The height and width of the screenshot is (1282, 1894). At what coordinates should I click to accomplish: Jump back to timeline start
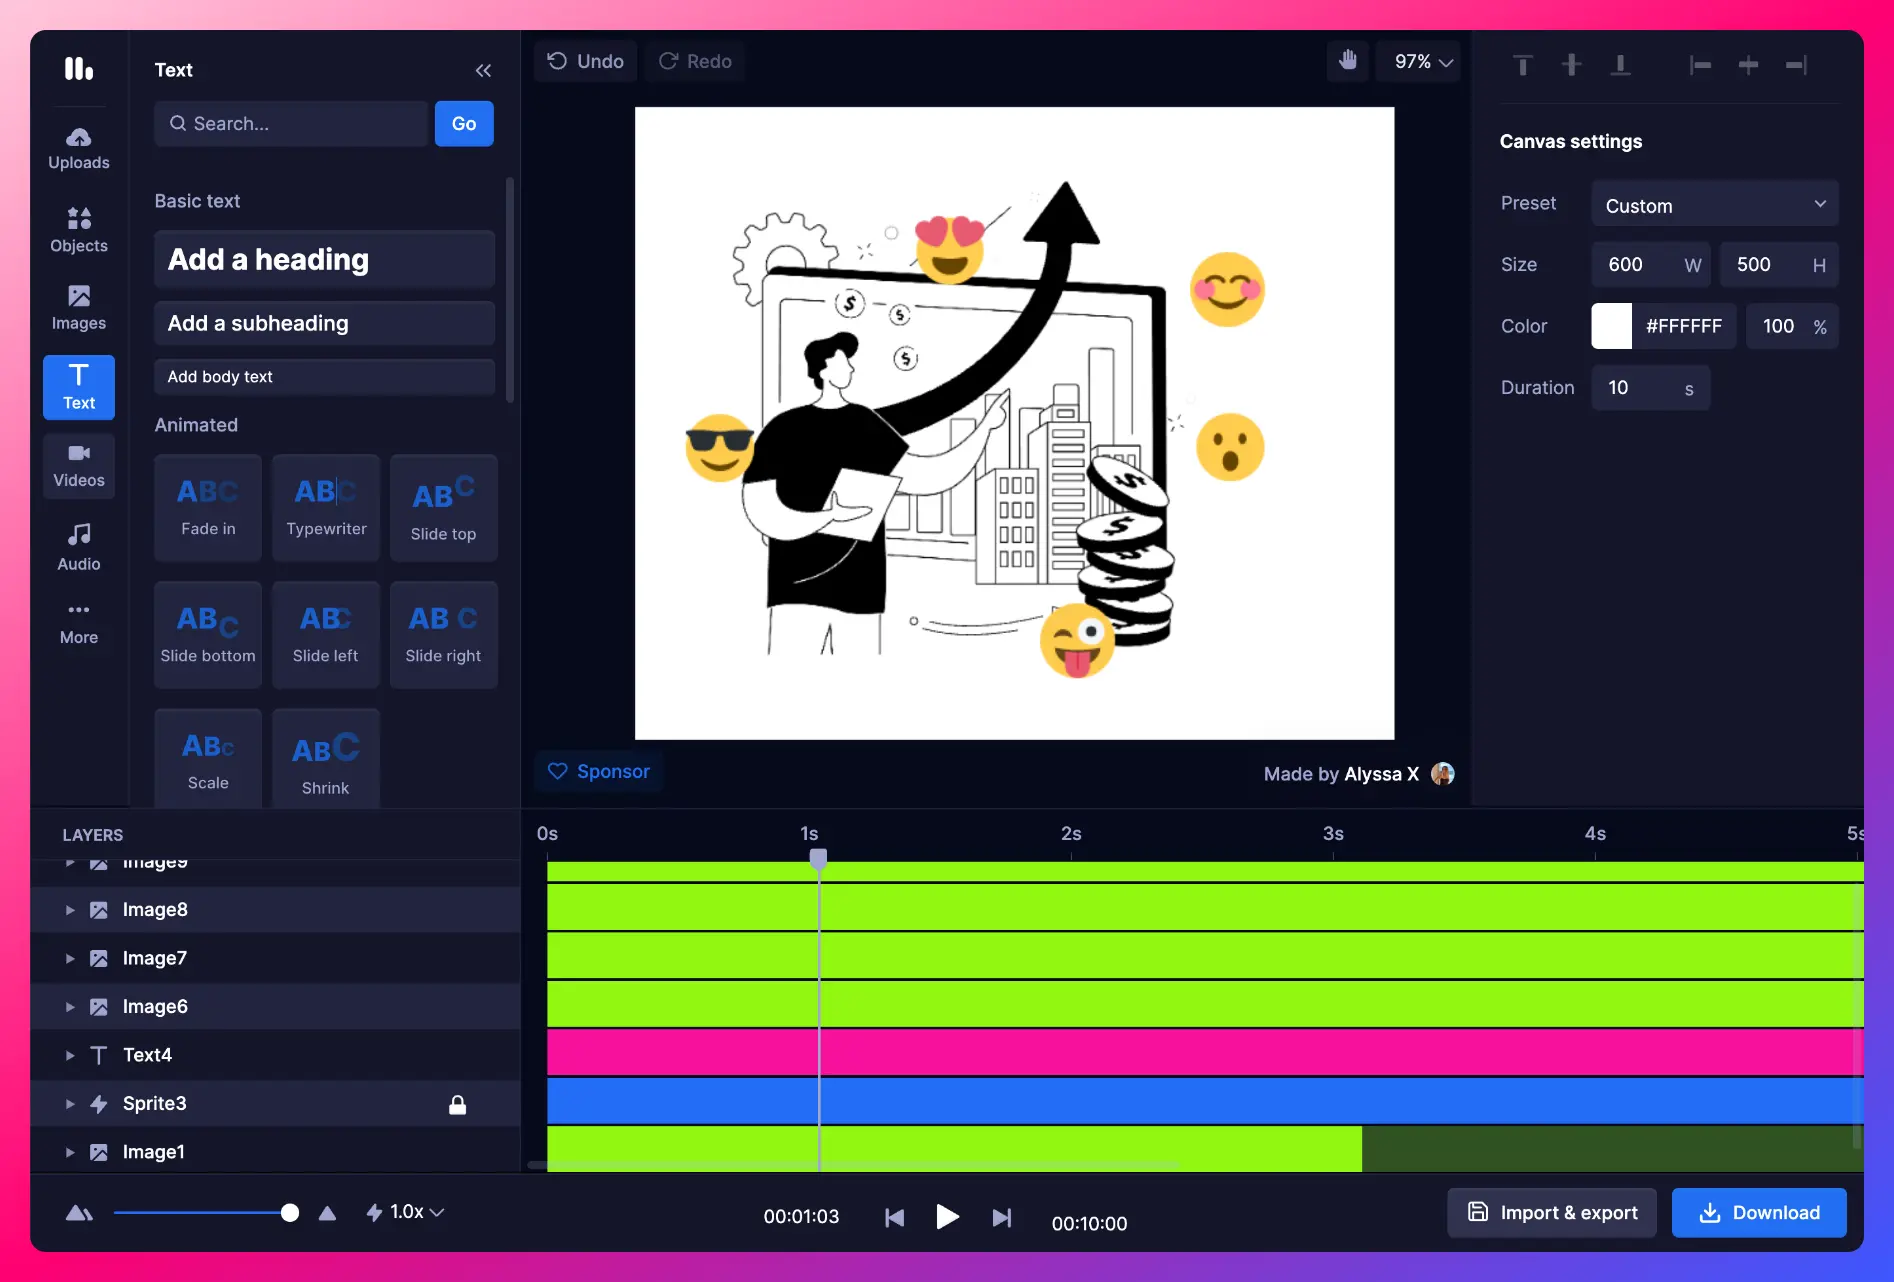[894, 1217]
